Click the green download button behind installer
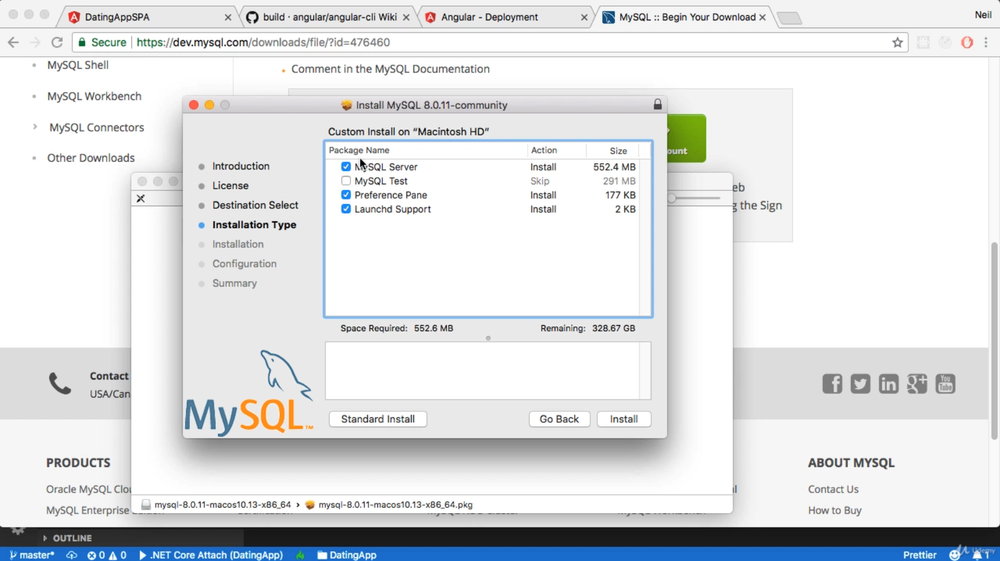Screen dimensions: 1000x561 tap(686, 138)
